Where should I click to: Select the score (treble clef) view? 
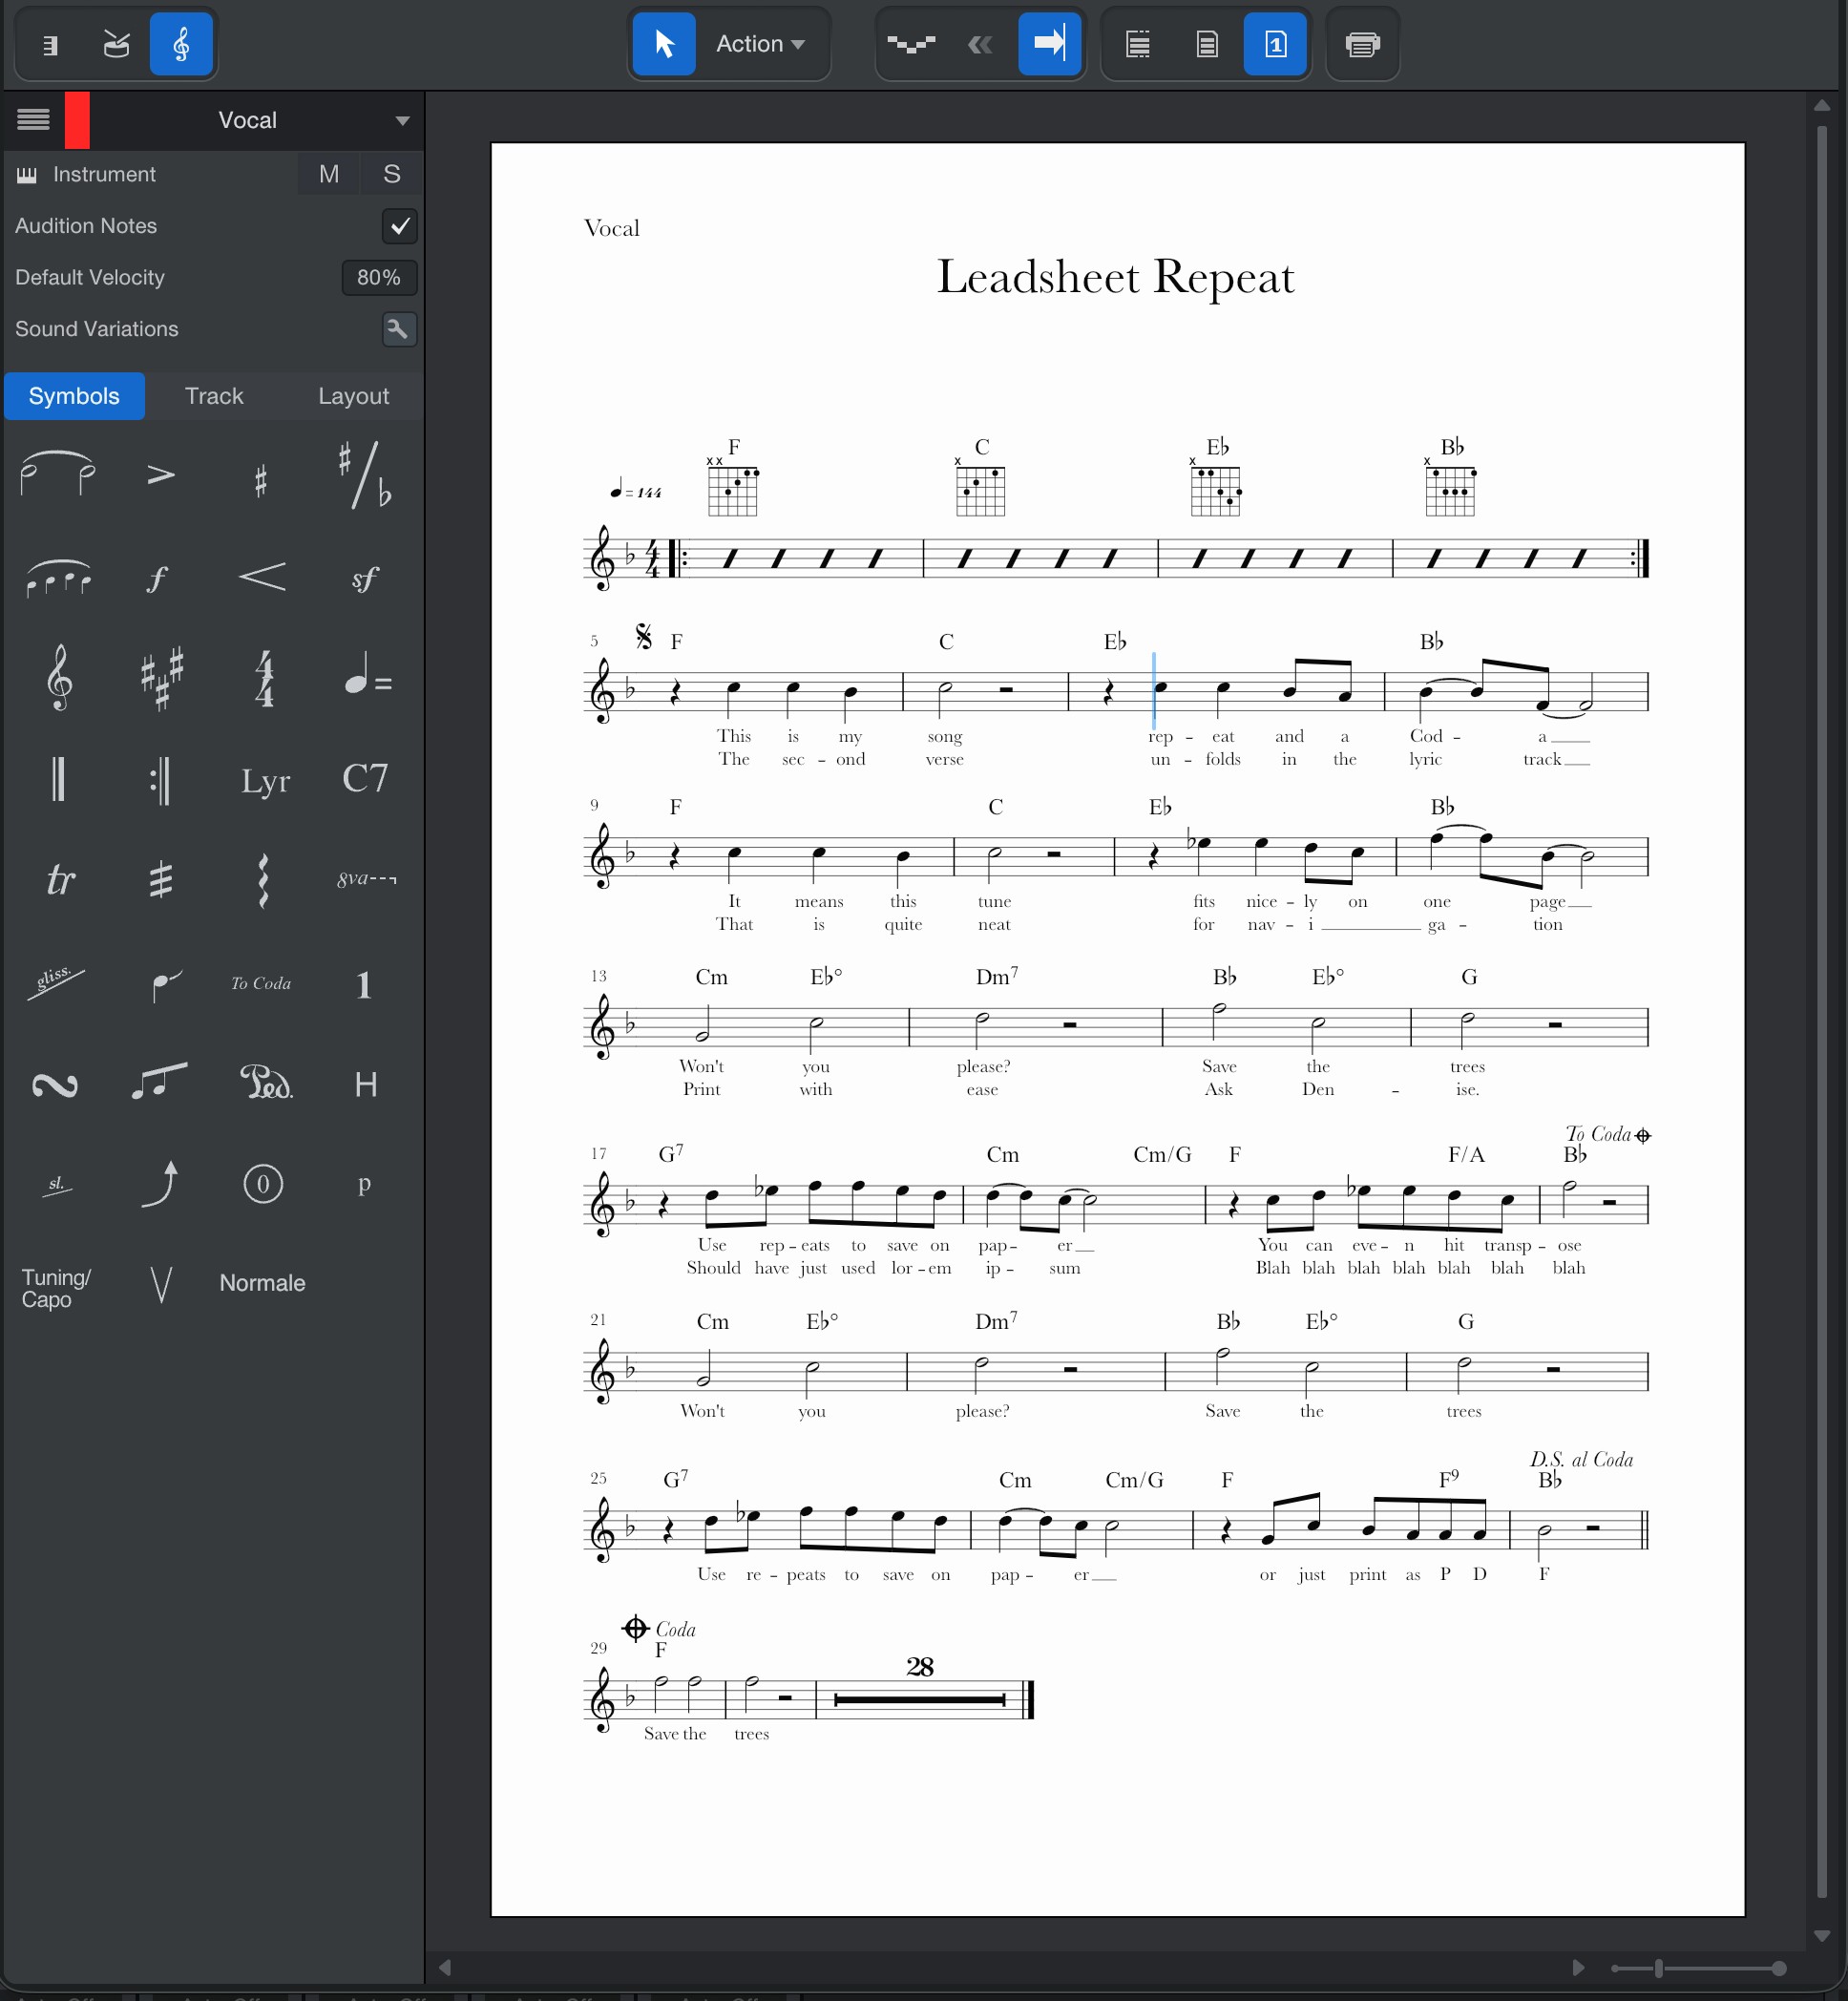181,44
